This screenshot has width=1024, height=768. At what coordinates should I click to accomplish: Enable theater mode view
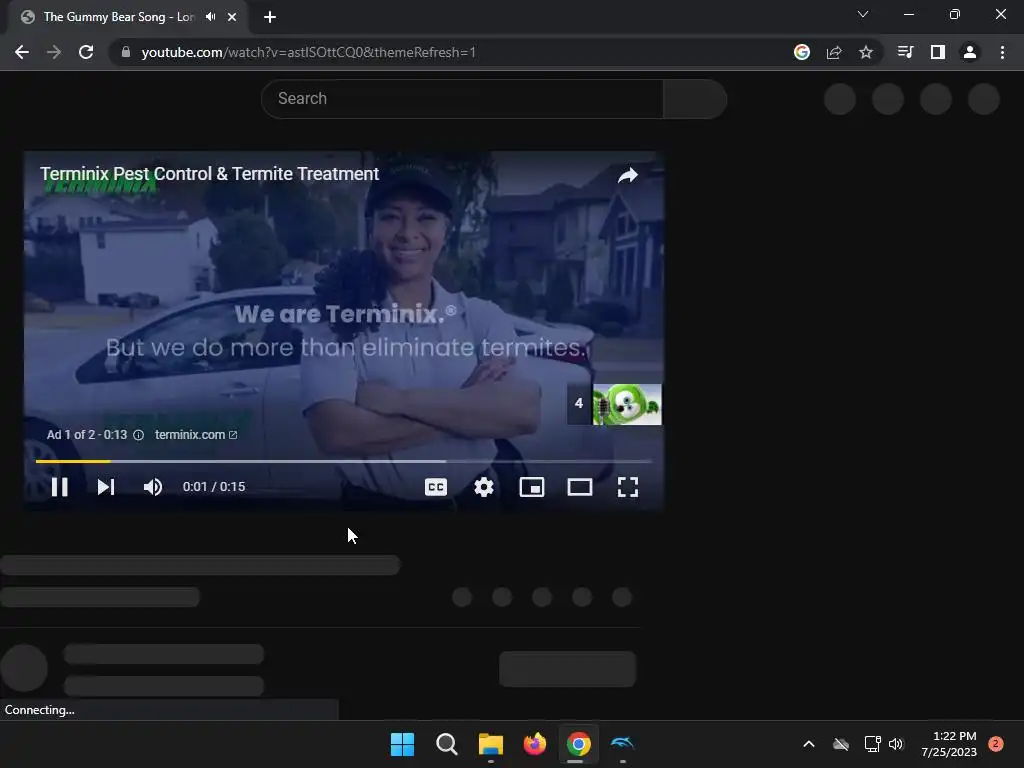point(580,487)
